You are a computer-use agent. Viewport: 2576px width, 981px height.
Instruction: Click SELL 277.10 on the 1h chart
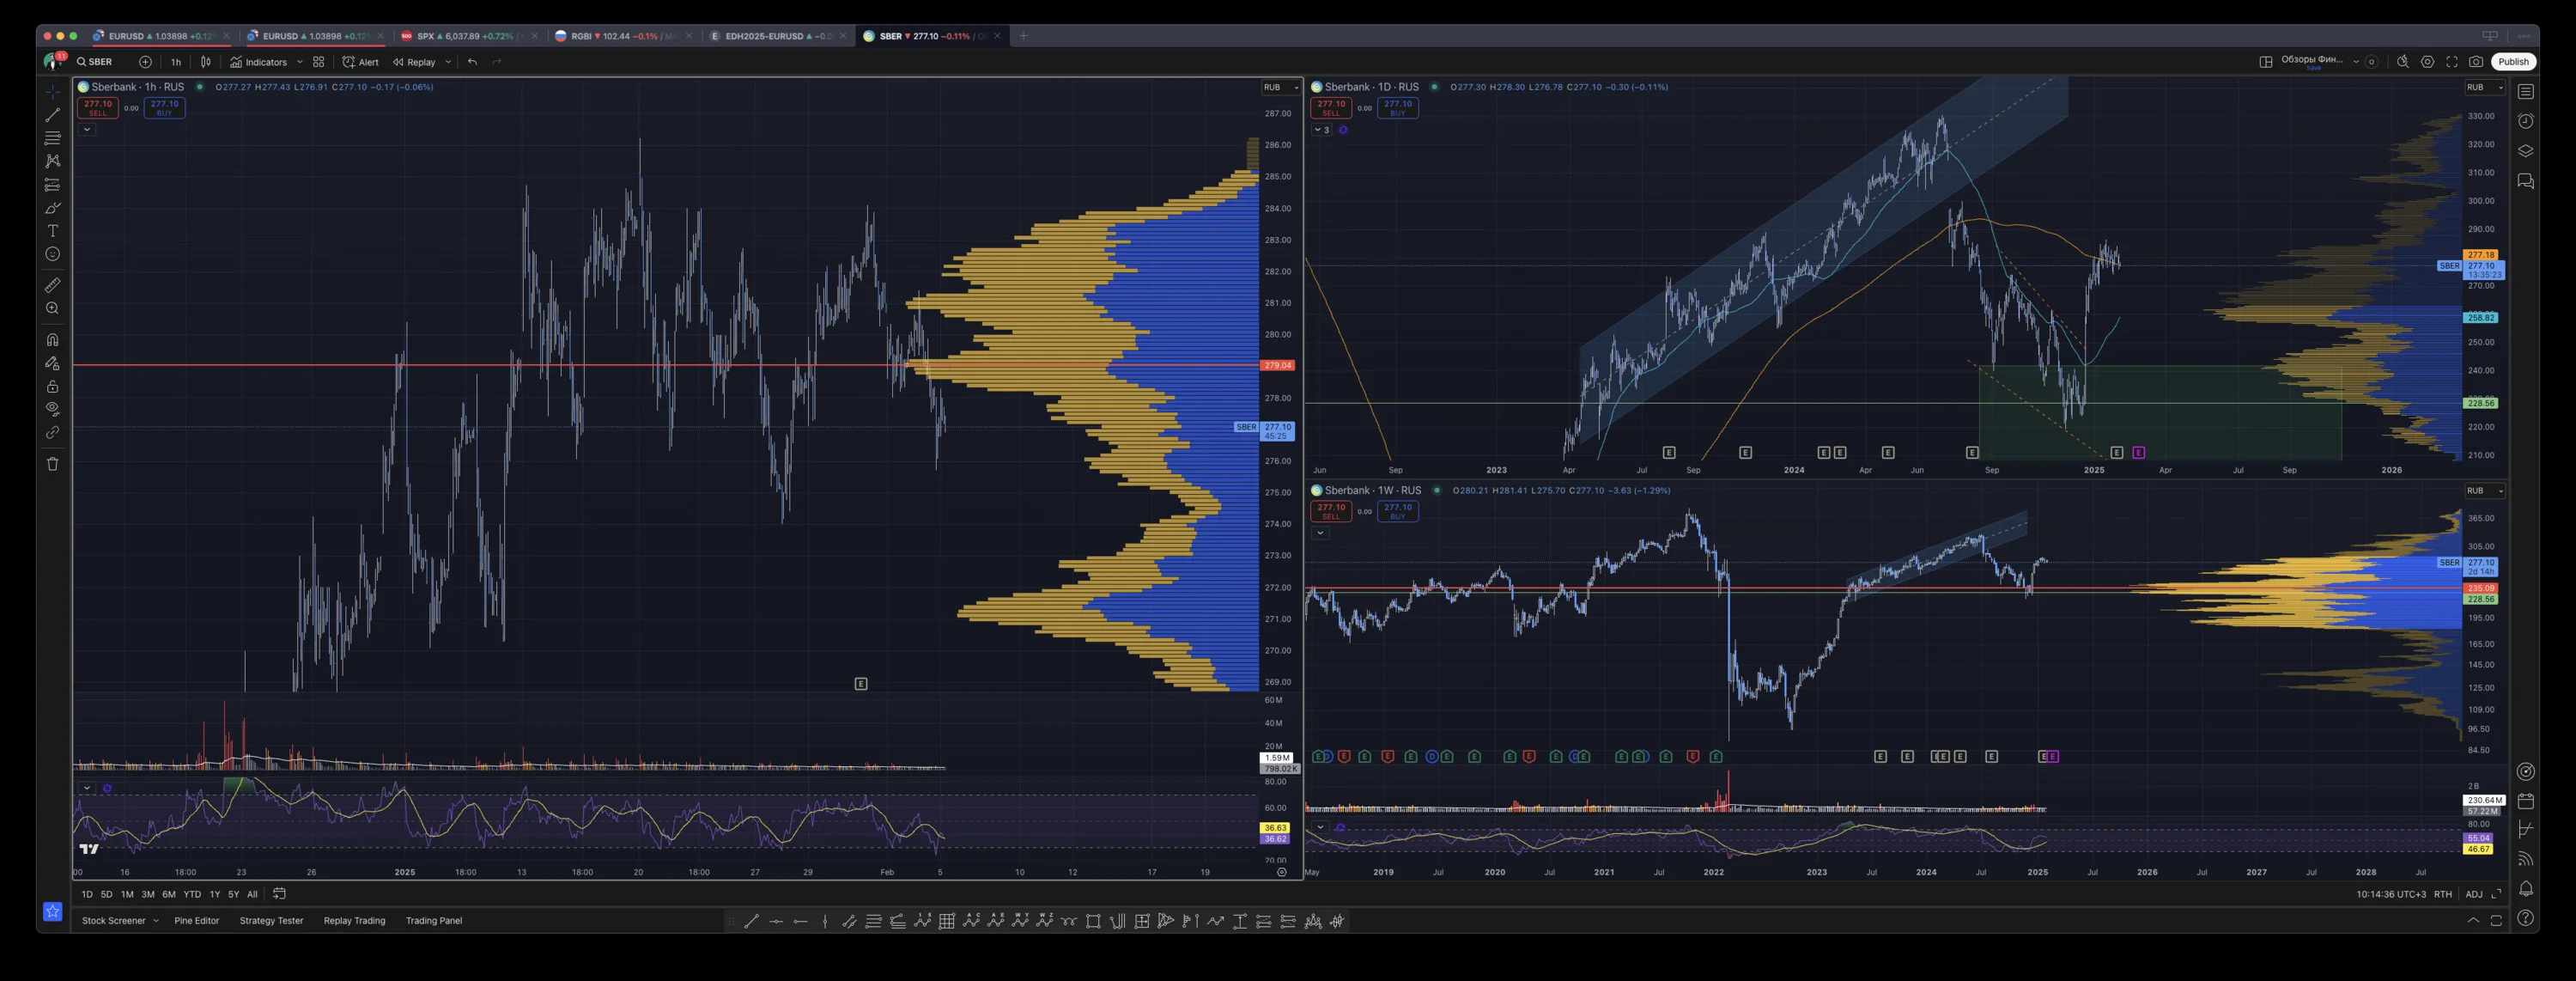tap(98, 108)
